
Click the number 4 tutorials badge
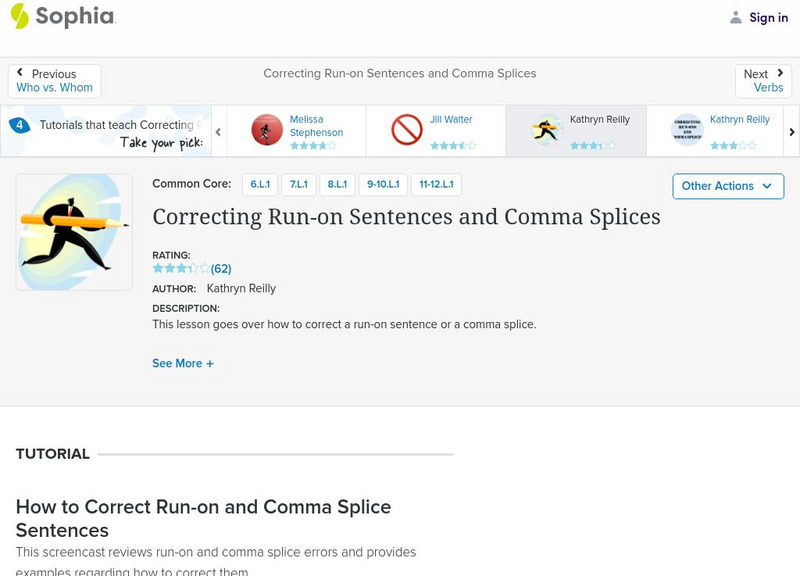pyautogui.click(x=19, y=125)
